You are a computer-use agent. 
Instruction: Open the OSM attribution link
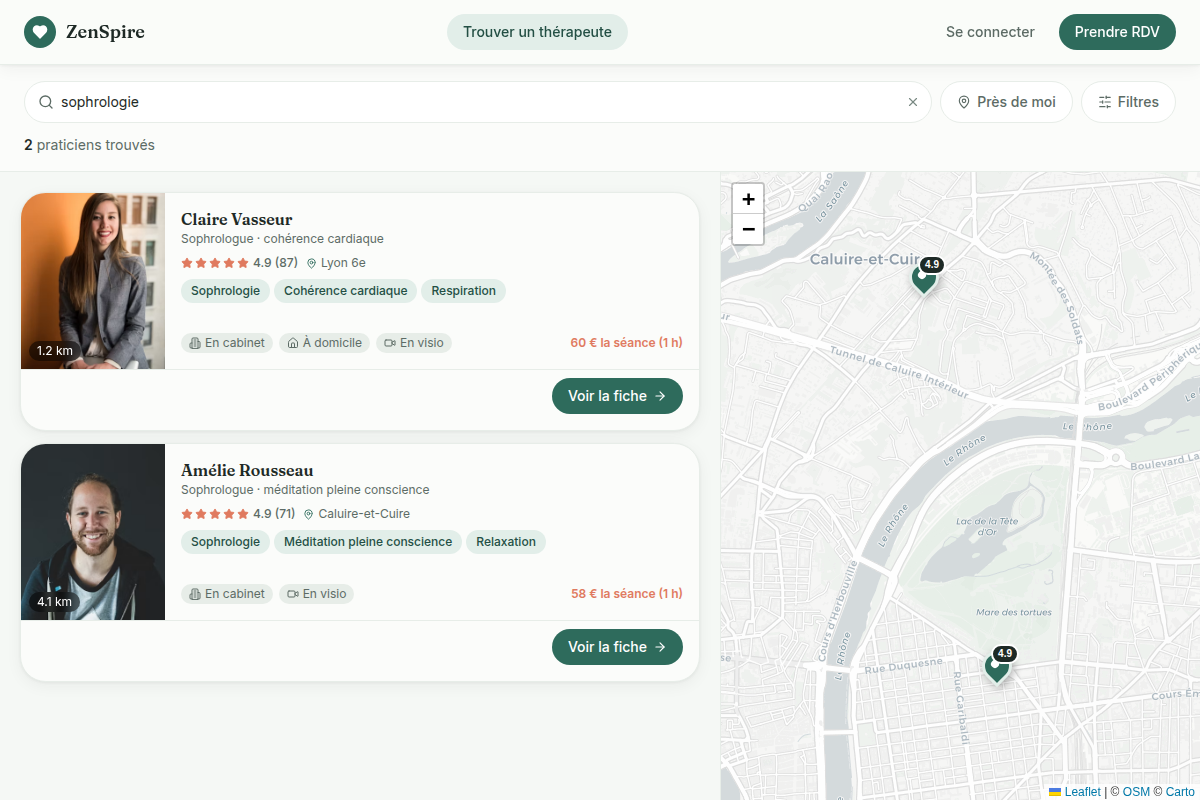click(x=1136, y=792)
